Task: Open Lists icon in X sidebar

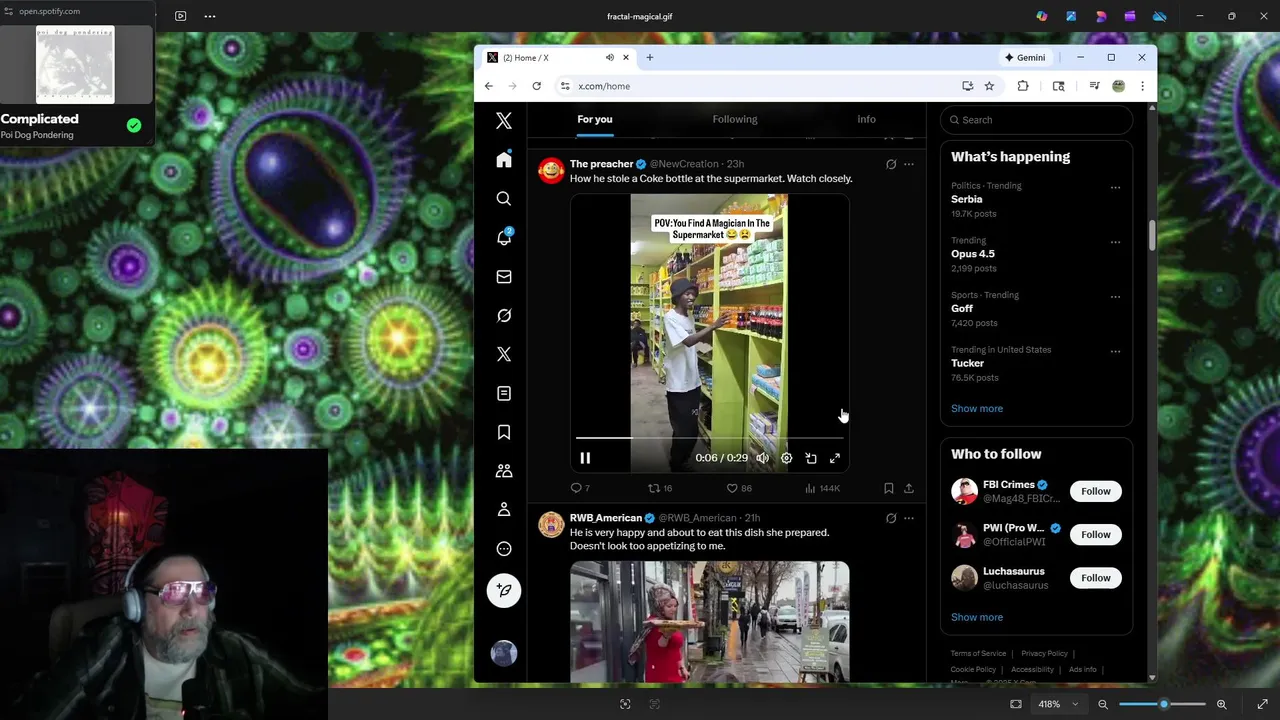Action: click(x=504, y=393)
